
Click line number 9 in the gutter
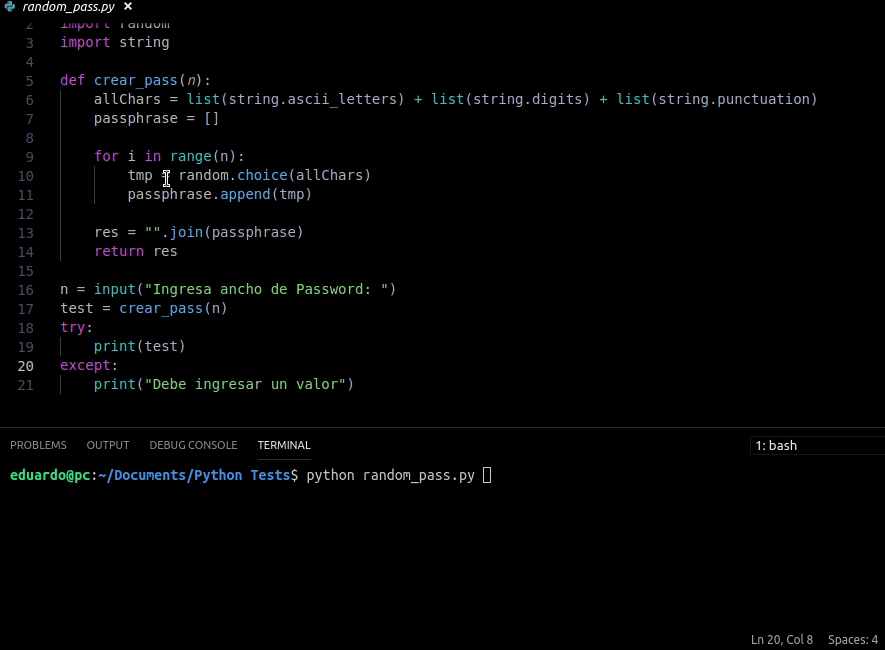29,156
